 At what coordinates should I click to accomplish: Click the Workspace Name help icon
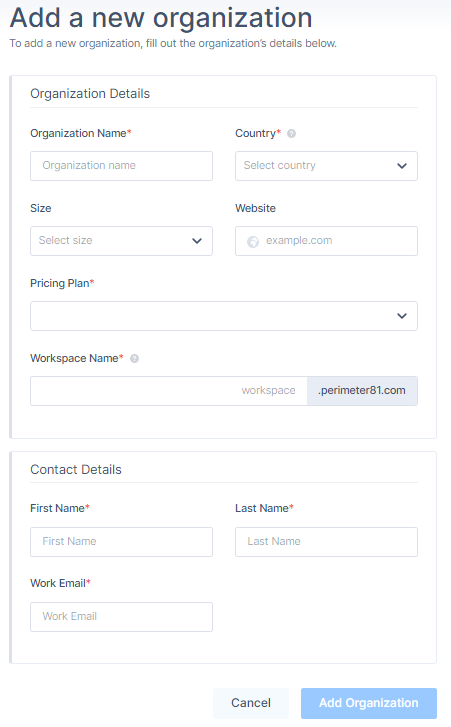pos(134,358)
